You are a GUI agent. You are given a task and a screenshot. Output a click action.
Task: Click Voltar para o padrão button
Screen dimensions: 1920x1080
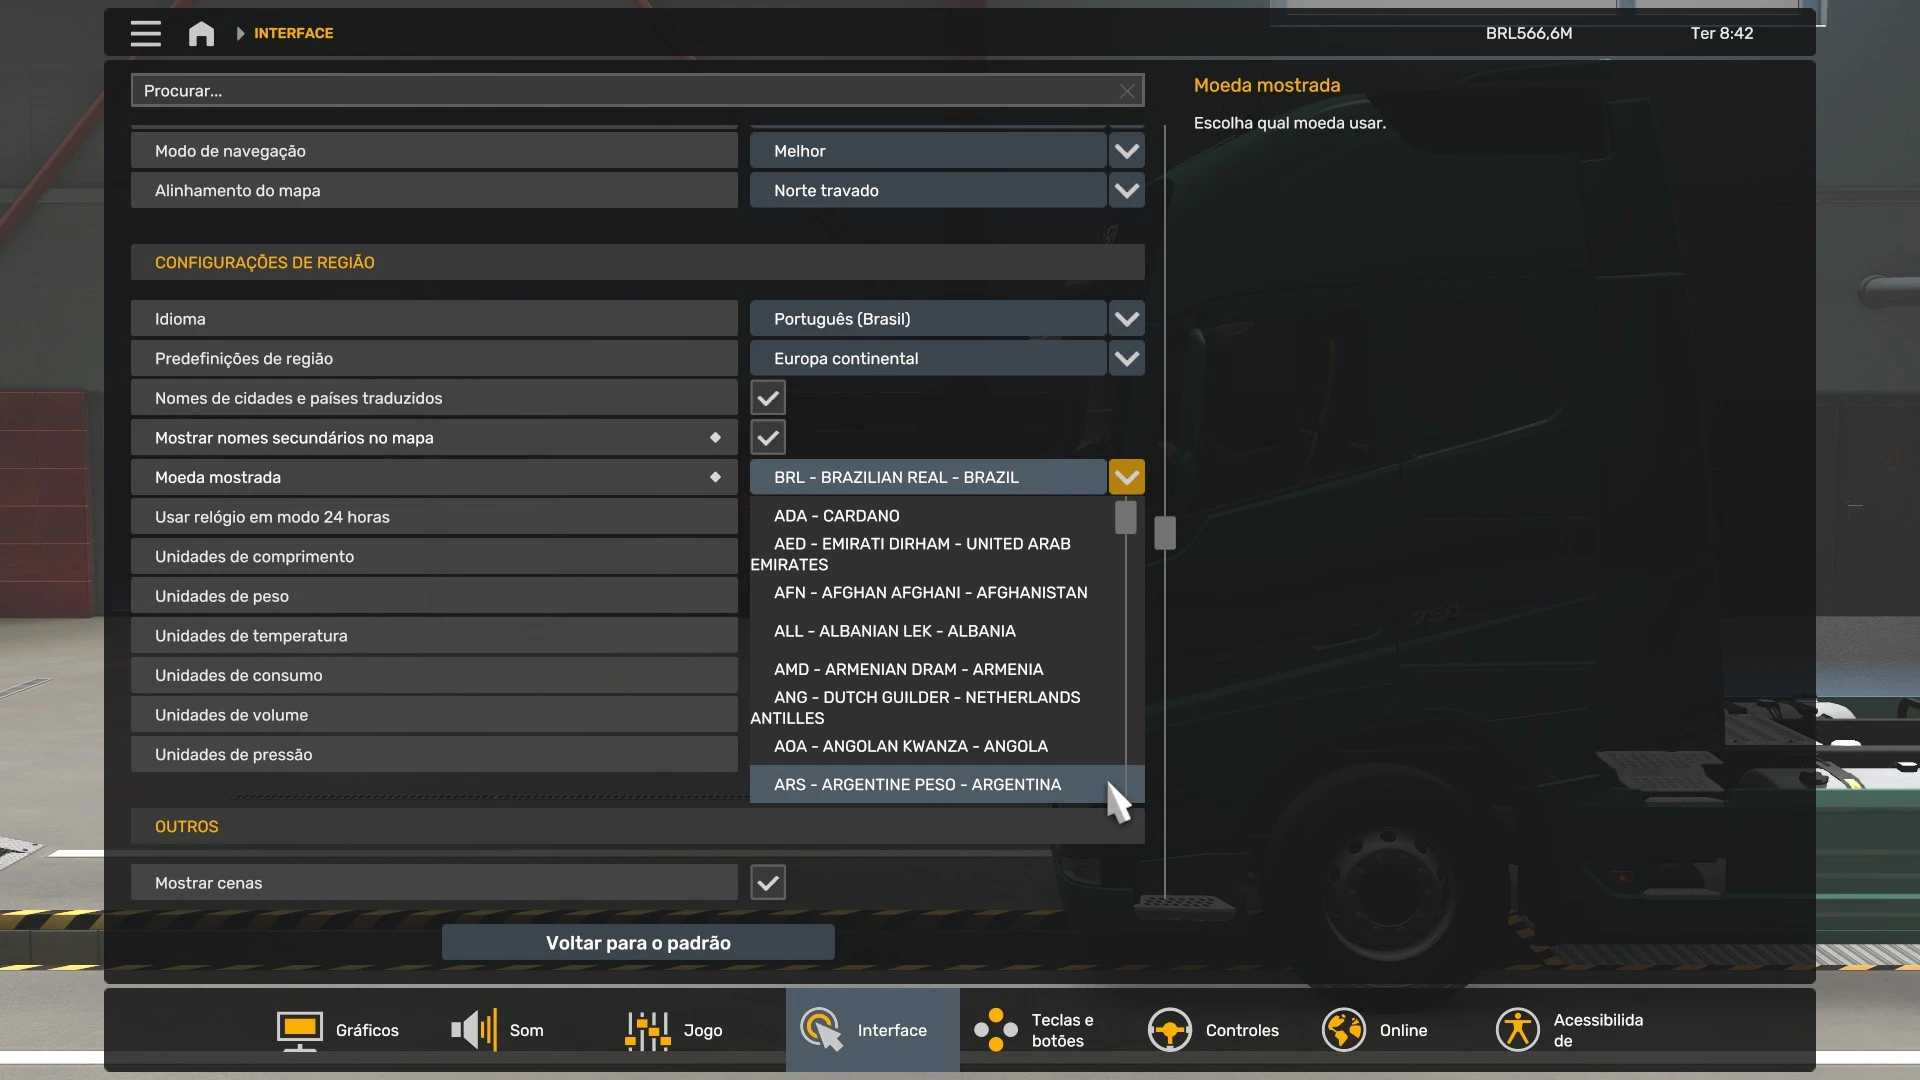pyautogui.click(x=638, y=943)
